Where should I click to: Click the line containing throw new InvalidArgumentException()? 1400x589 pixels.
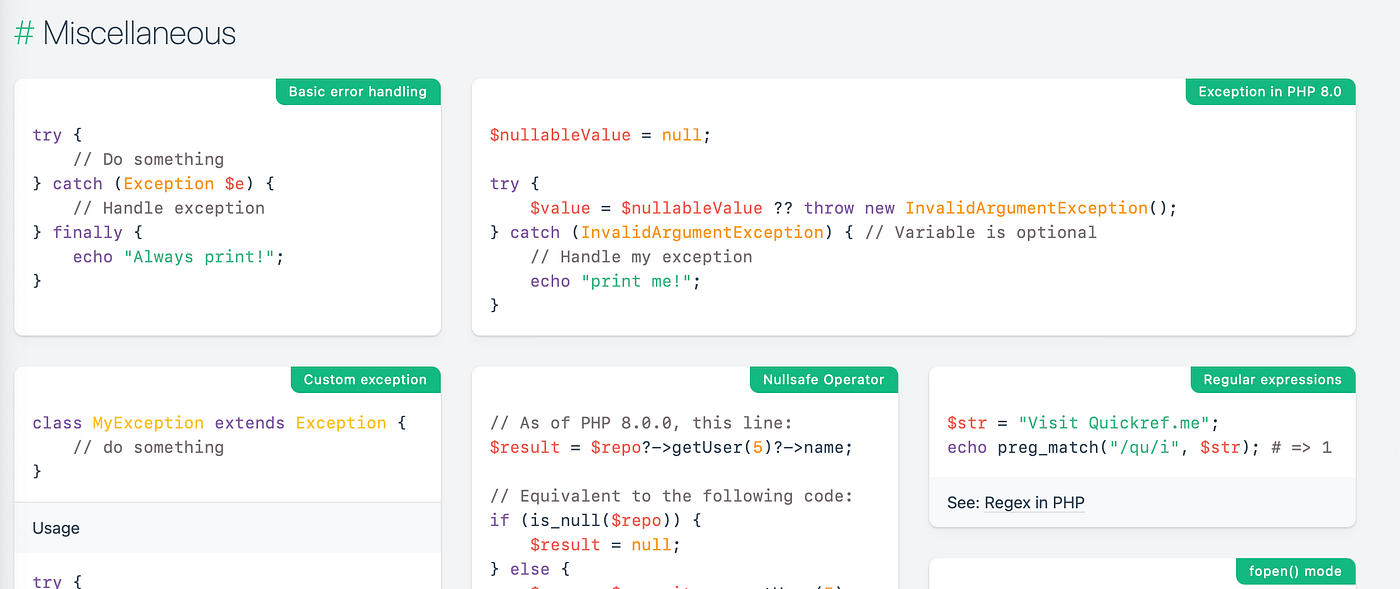[854, 208]
